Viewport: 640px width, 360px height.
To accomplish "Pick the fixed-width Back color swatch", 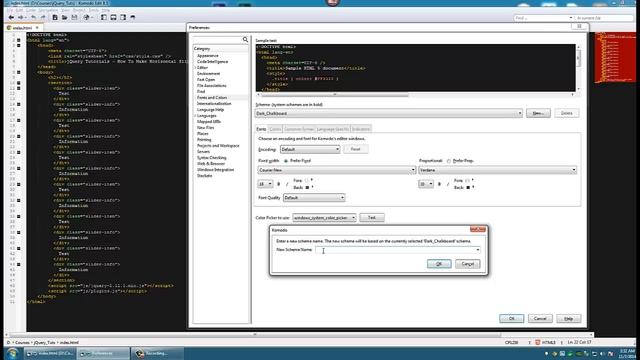I will [x=307, y=188].
